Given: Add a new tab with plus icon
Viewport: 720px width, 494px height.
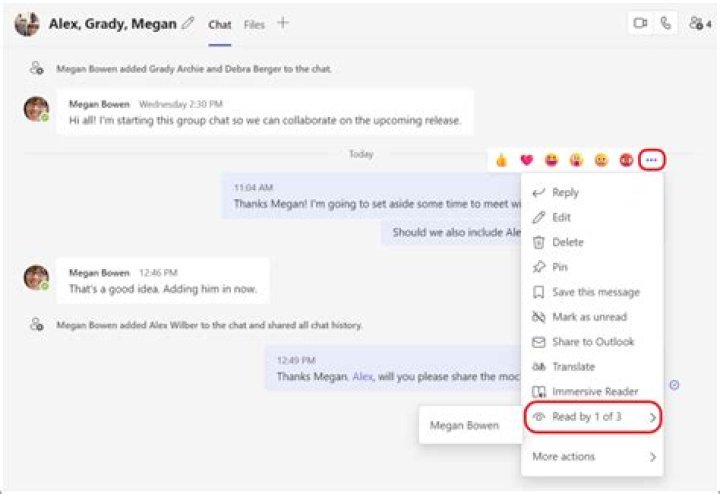Looking at the screenshot, I should tap(283, 23).
